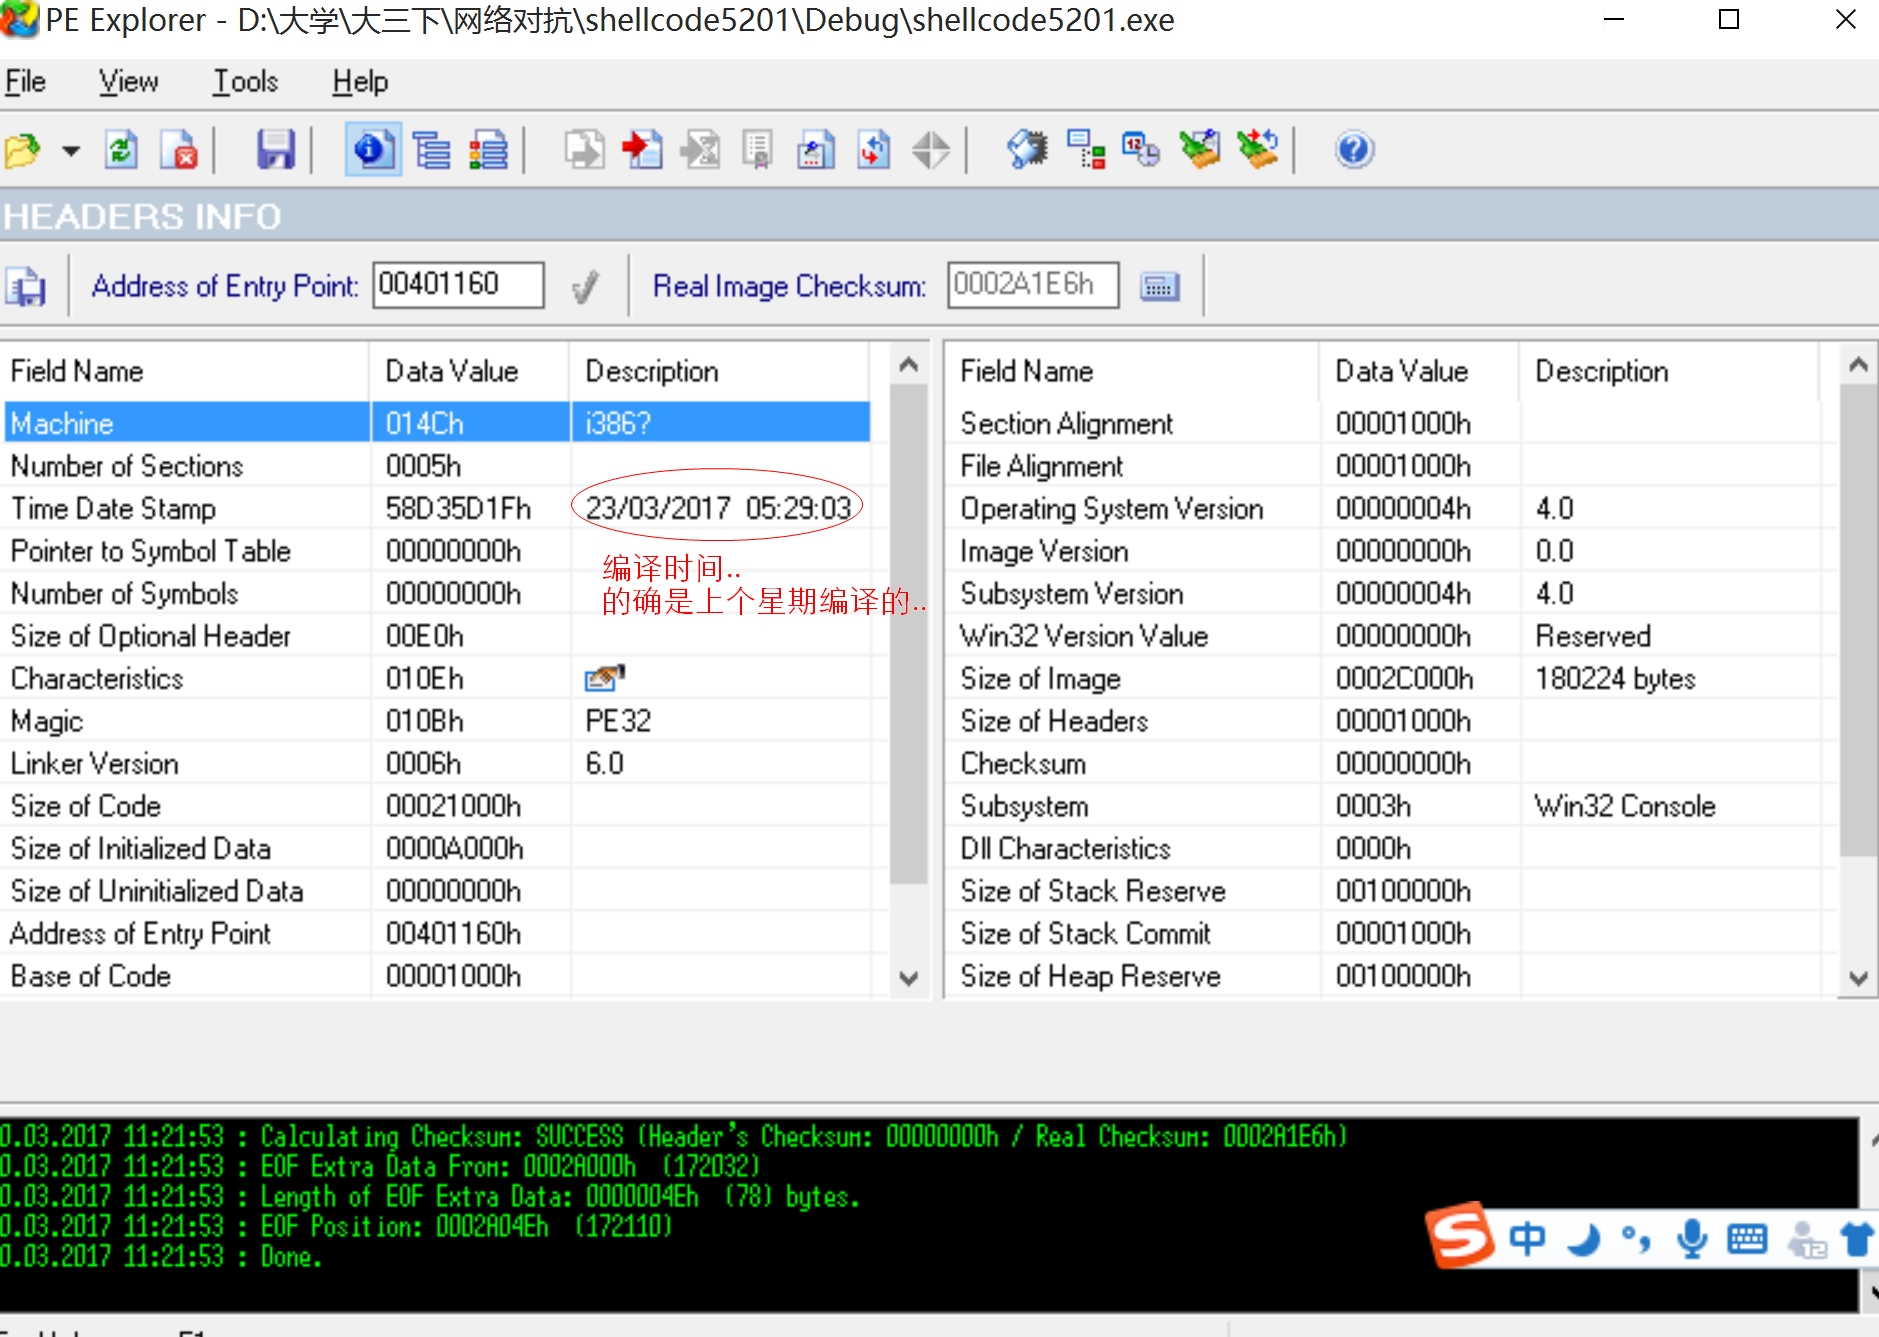Click the save-headers icon left of Entry Point

click(26, 286)
